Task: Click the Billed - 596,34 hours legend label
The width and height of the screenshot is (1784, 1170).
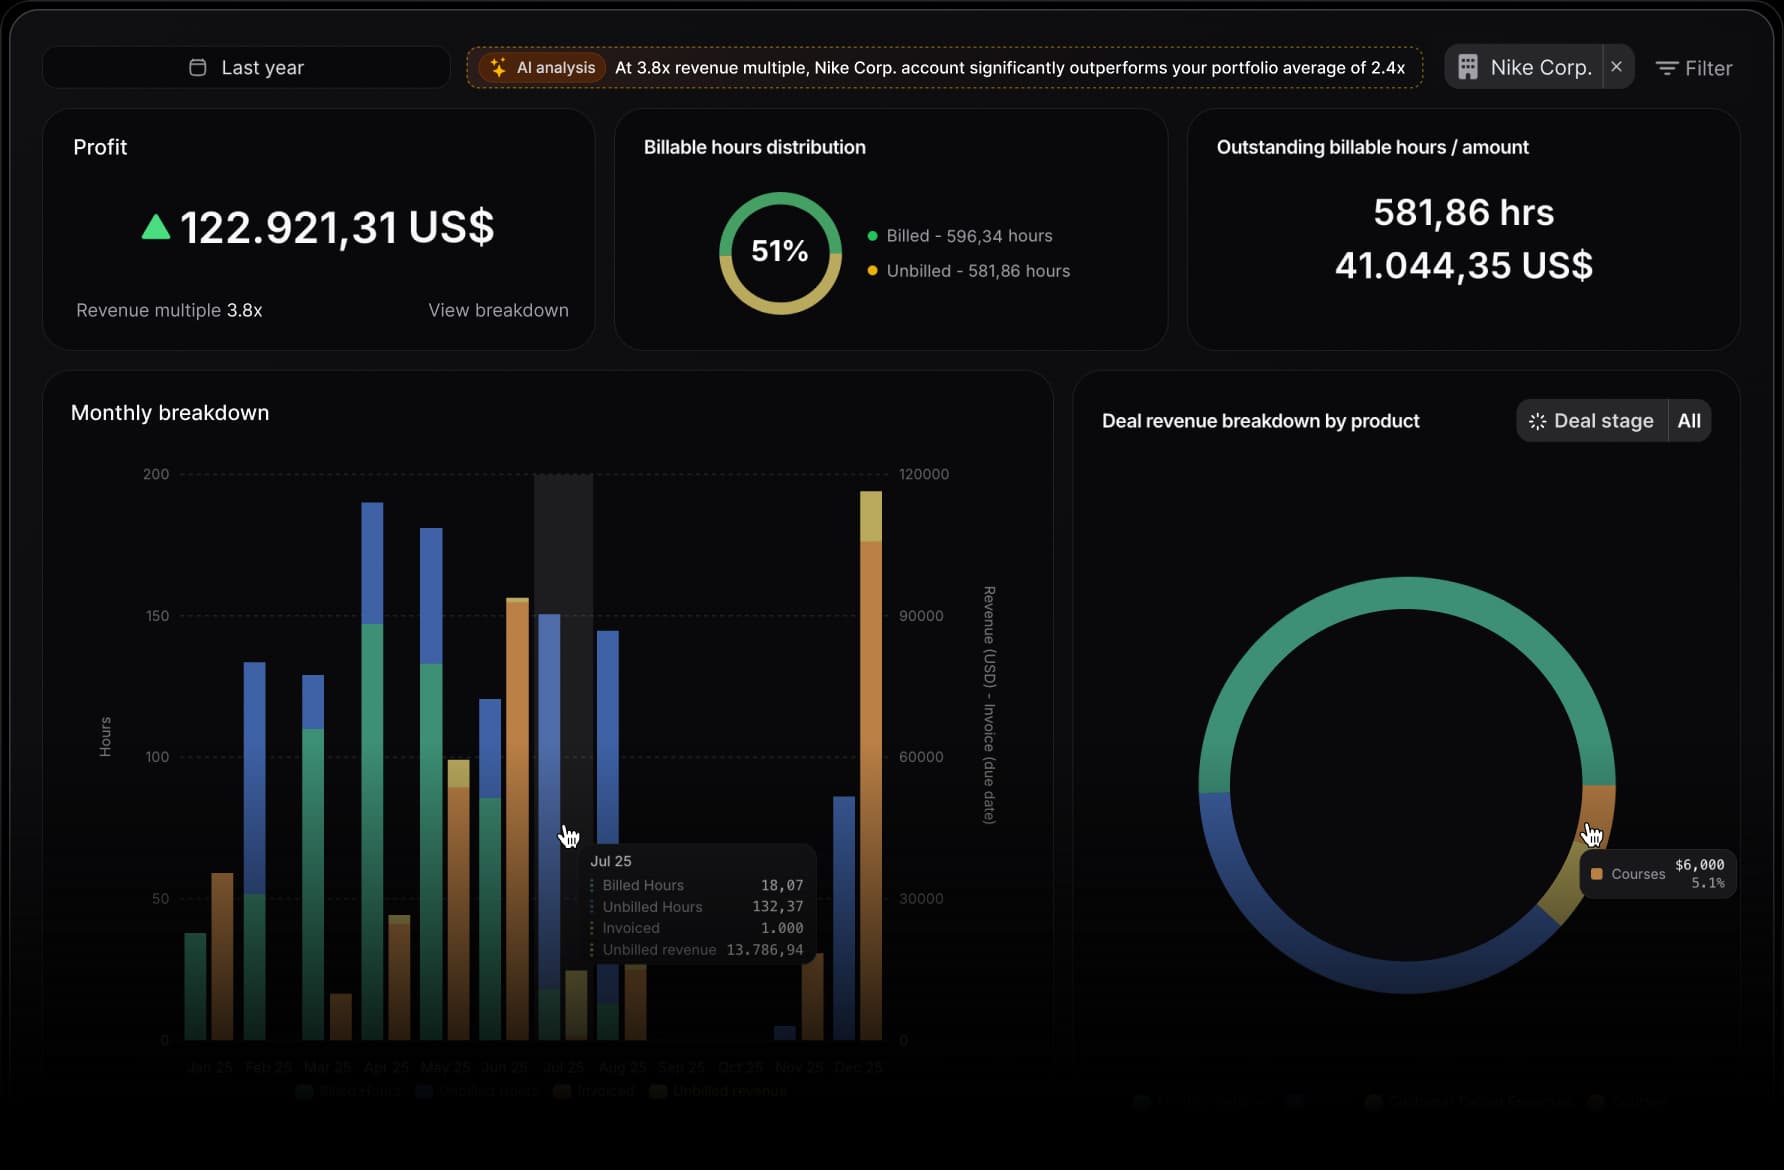Action: (x=969, y=236)
